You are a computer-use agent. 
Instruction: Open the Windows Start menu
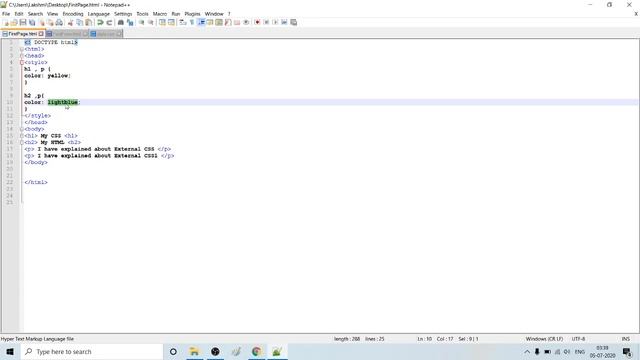(x=10, y=351)
